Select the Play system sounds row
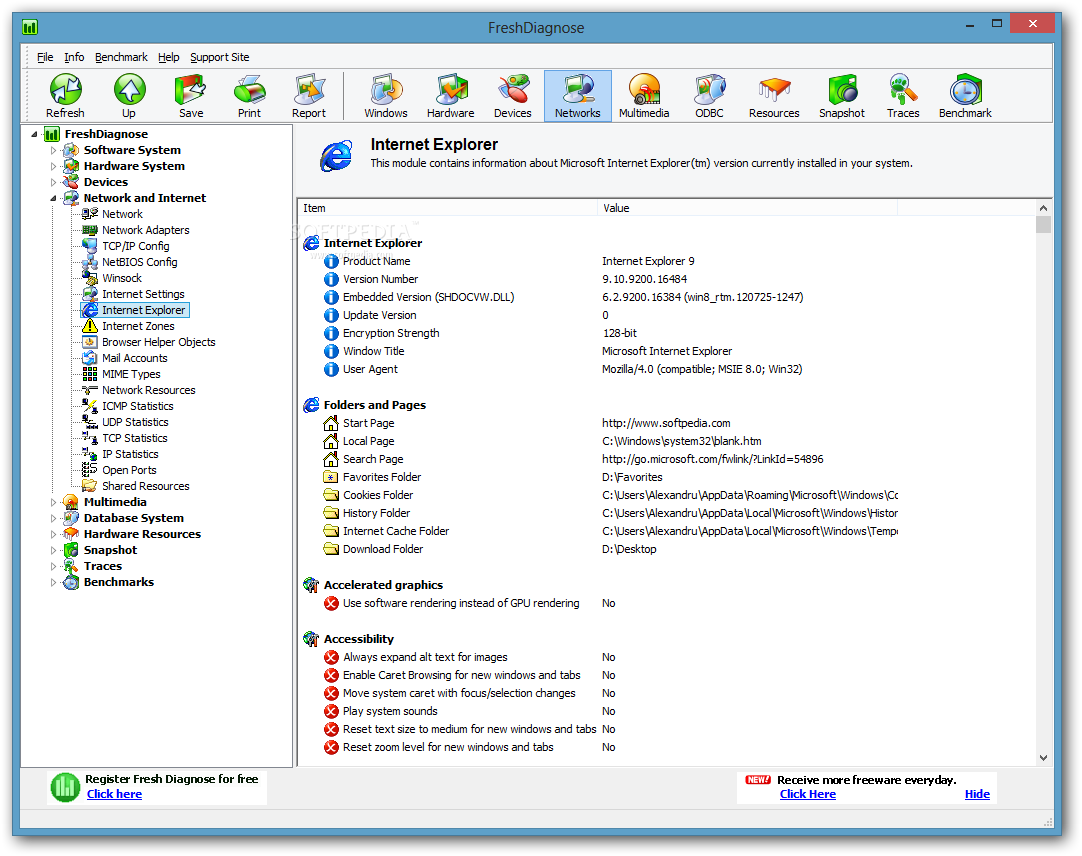Viewport: 1082px width, 856px height. tap(667, 711)
